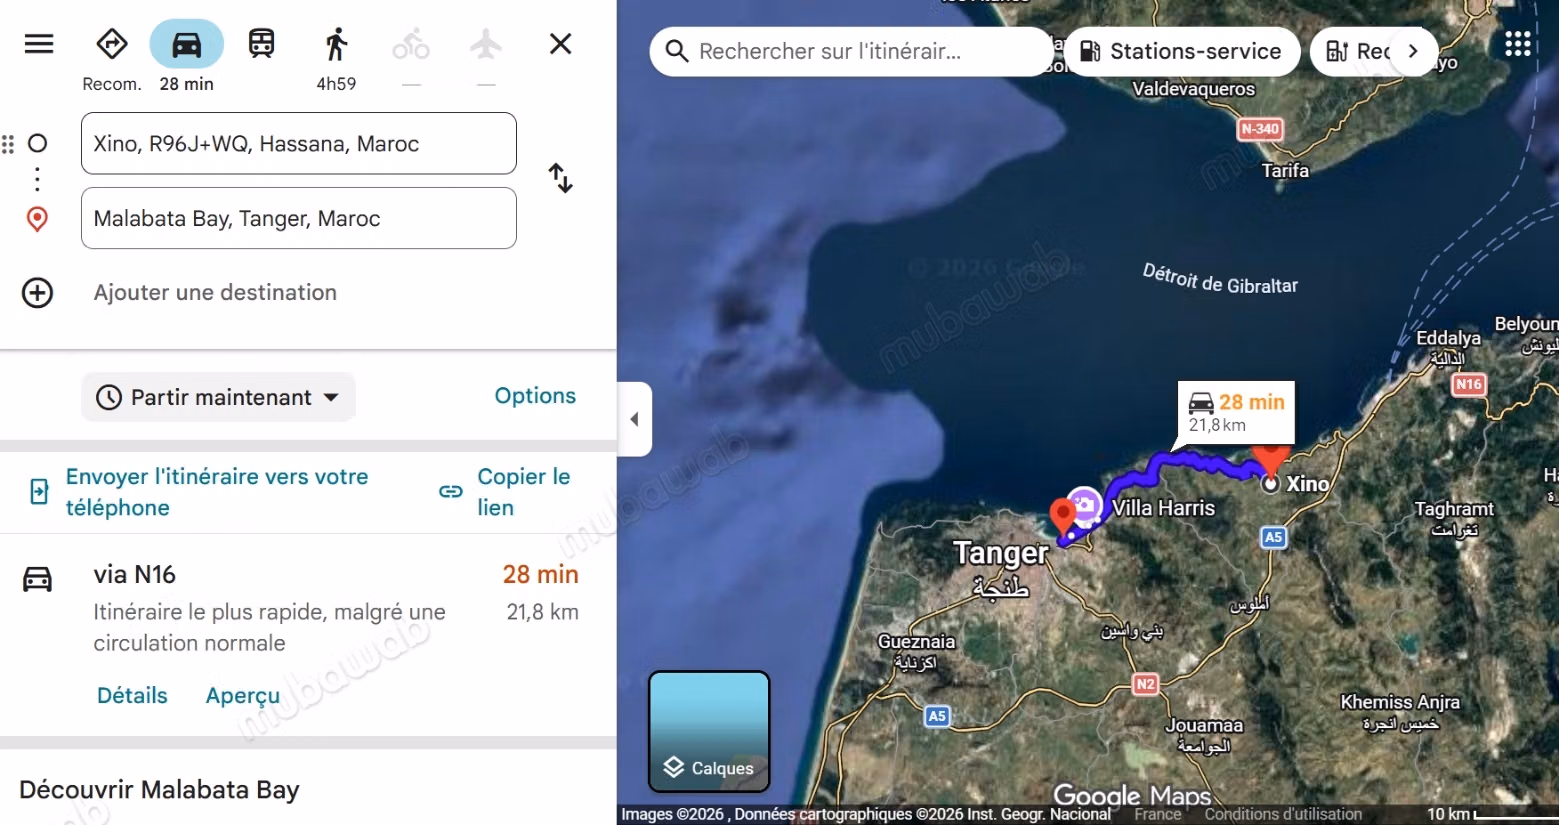Open route Options
The image size is (1559, 825).
(535, 396)
